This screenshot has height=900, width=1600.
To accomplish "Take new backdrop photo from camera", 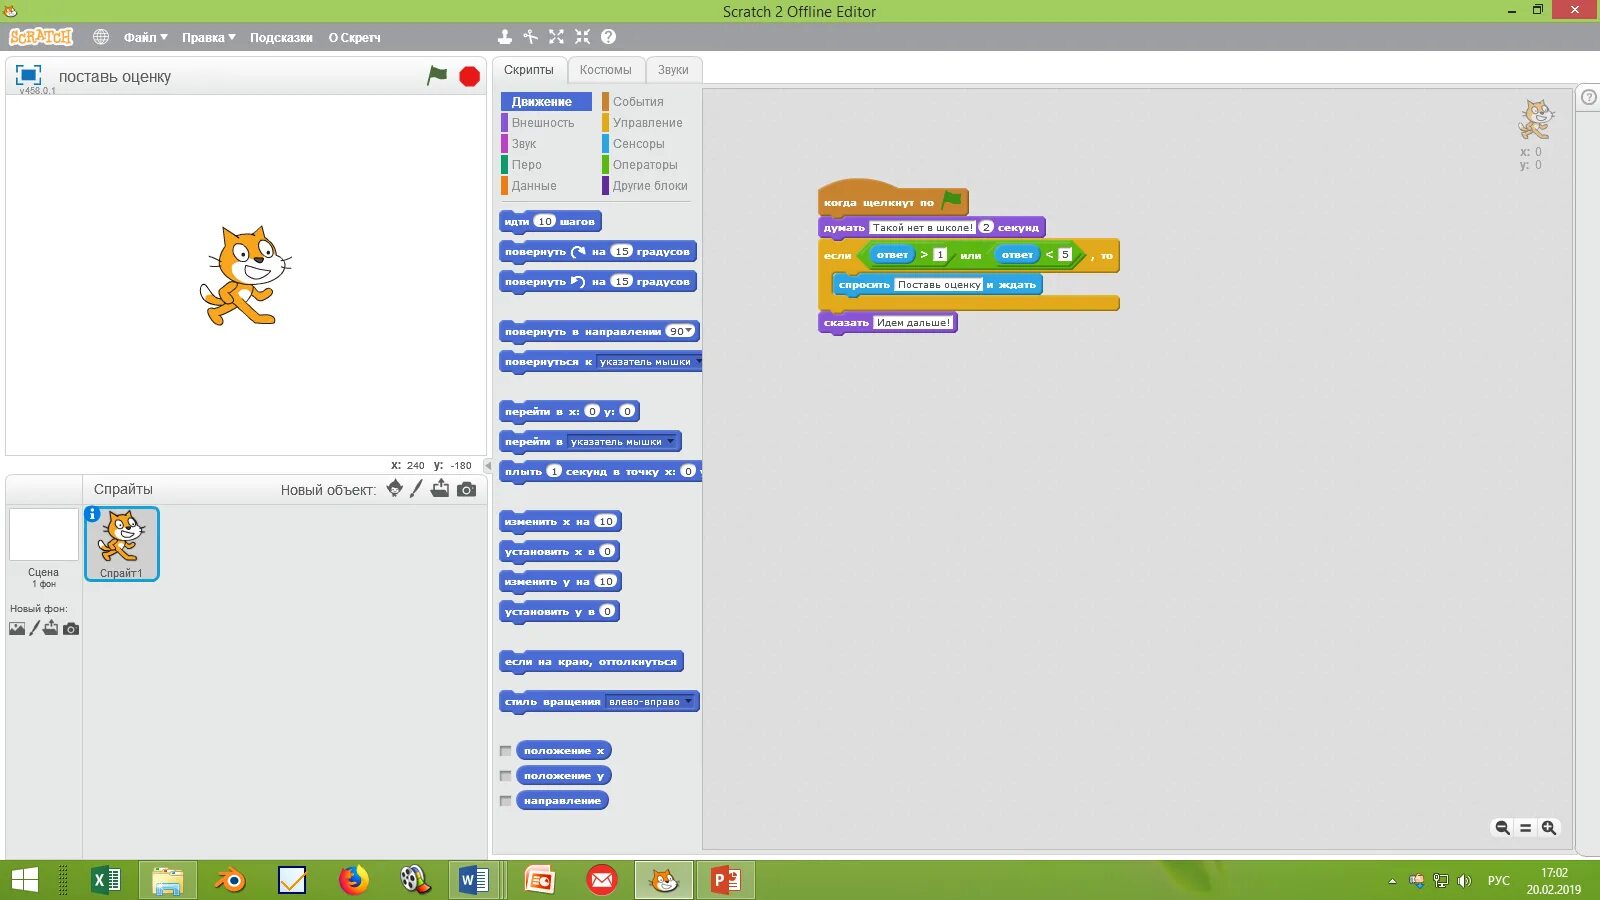I will point(71,629).
